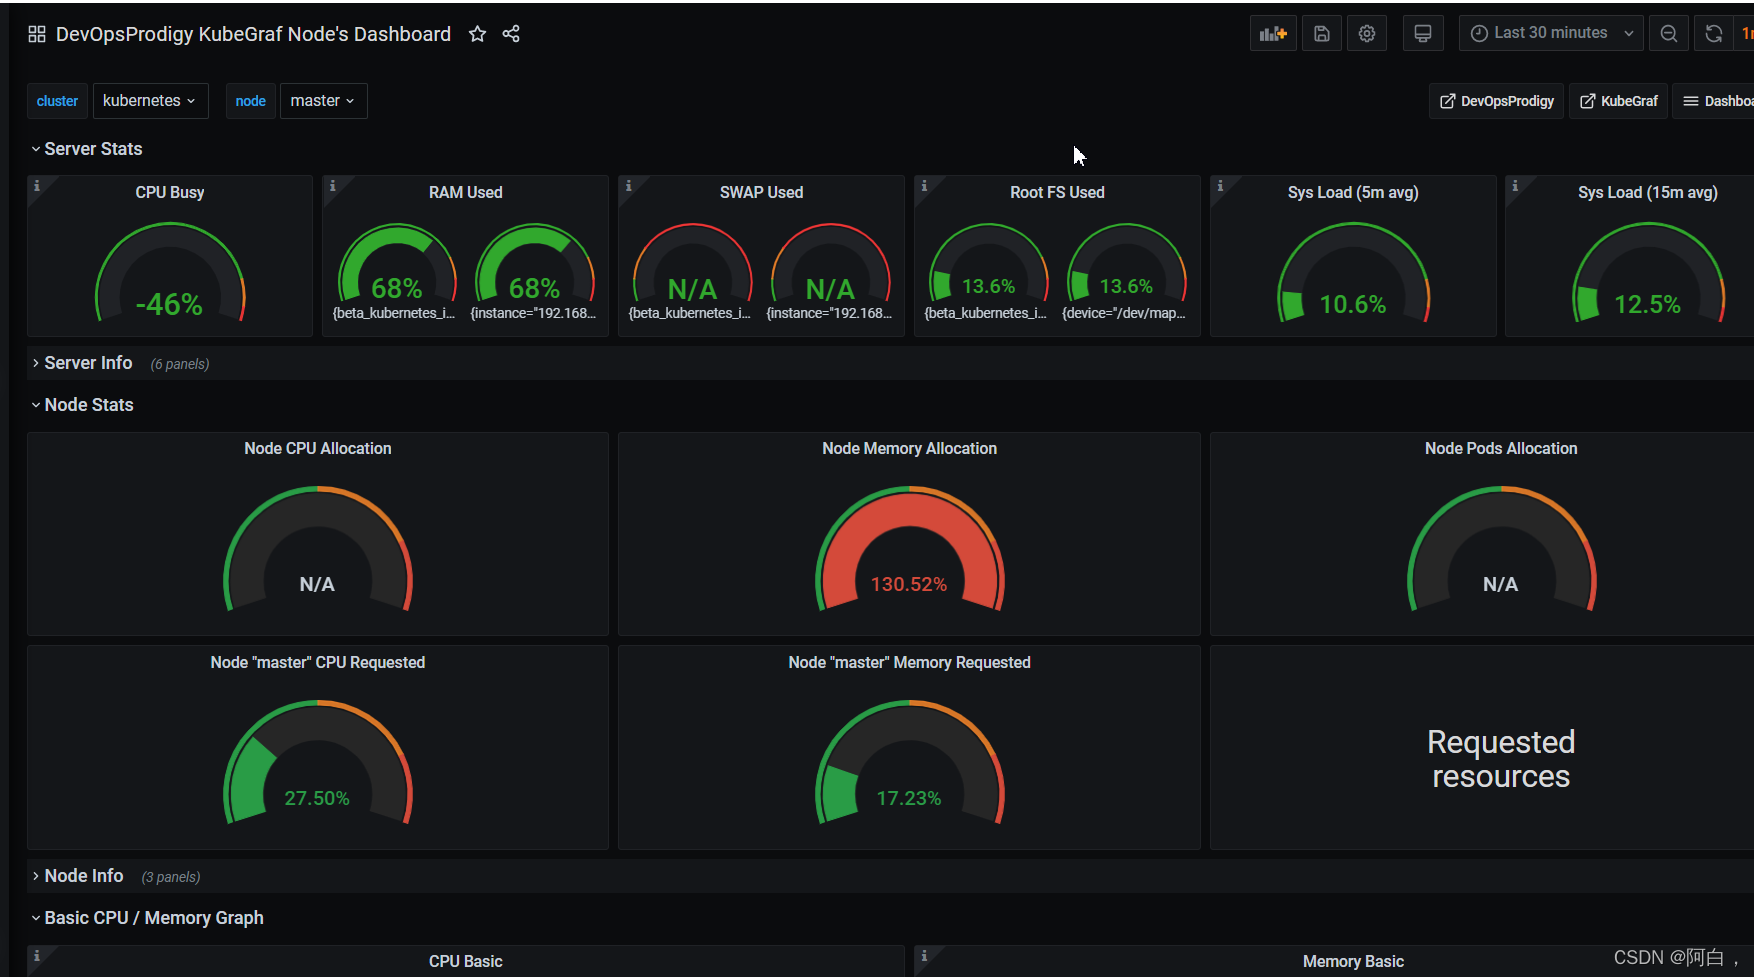Open the dashboards grid icon
1754x977 pixels.
point(37,34)
